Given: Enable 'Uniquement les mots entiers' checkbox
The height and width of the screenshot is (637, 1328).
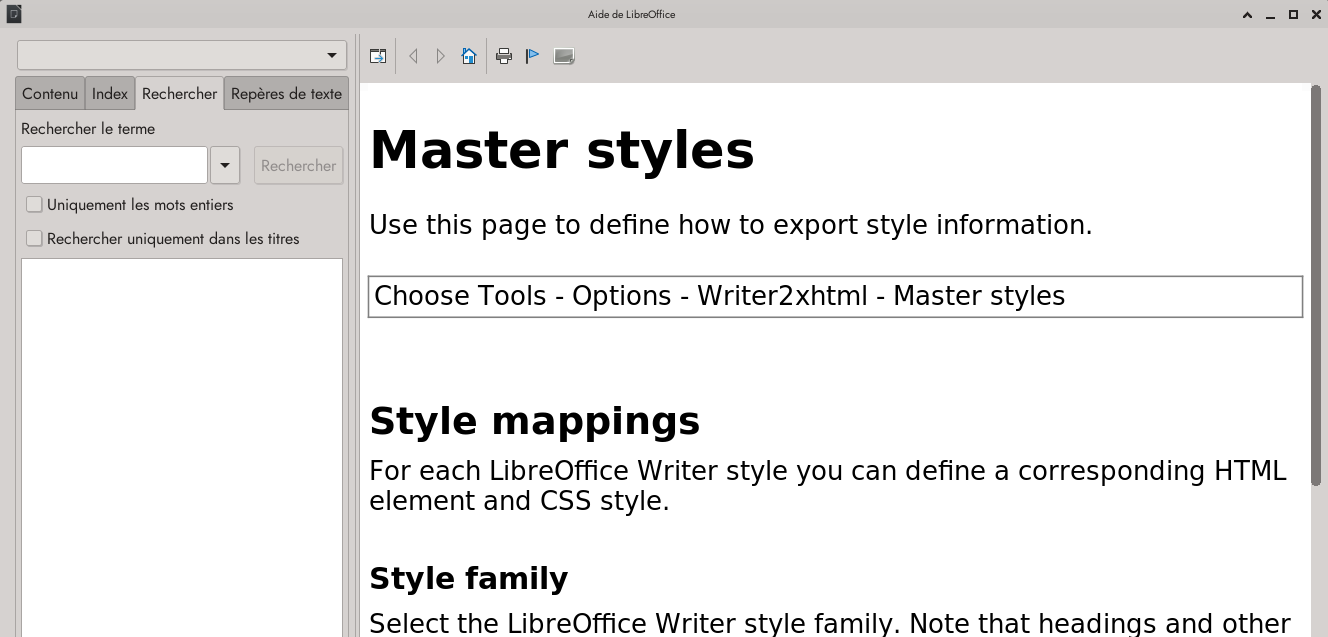Looking at the screenshot, I should click(35, 205).
